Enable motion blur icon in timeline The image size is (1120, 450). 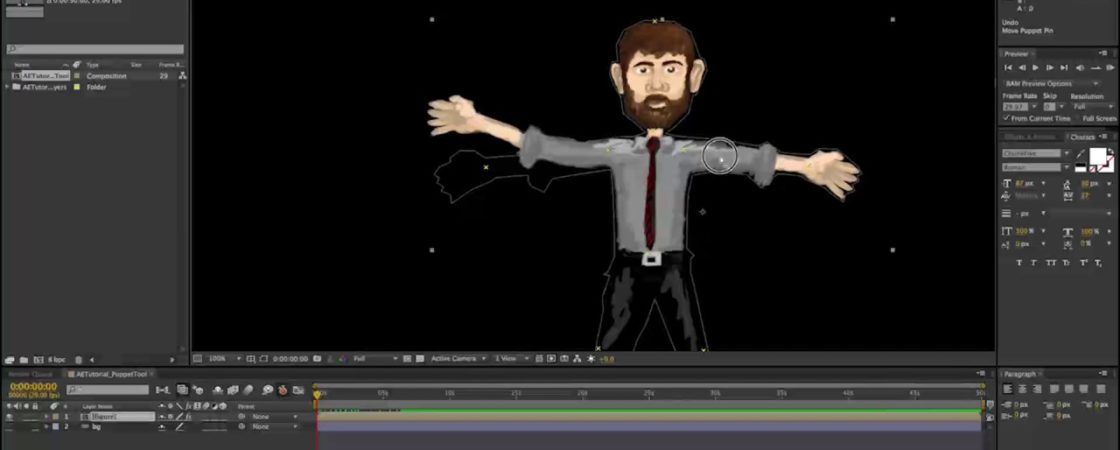click(x=247, y=390)
